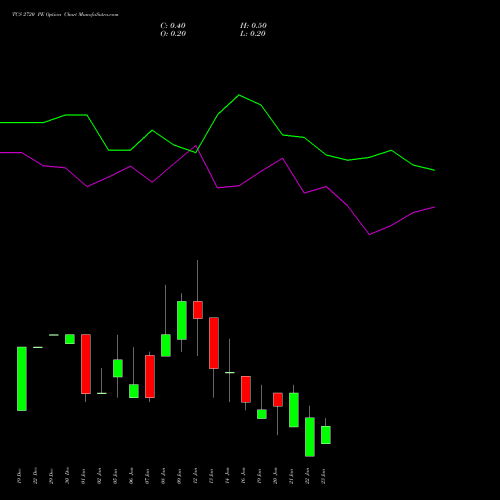Click the '21 Jan' date axis label
Image resolution: width=500 pixels, height=500 pixels.
(x=291, y=476)
